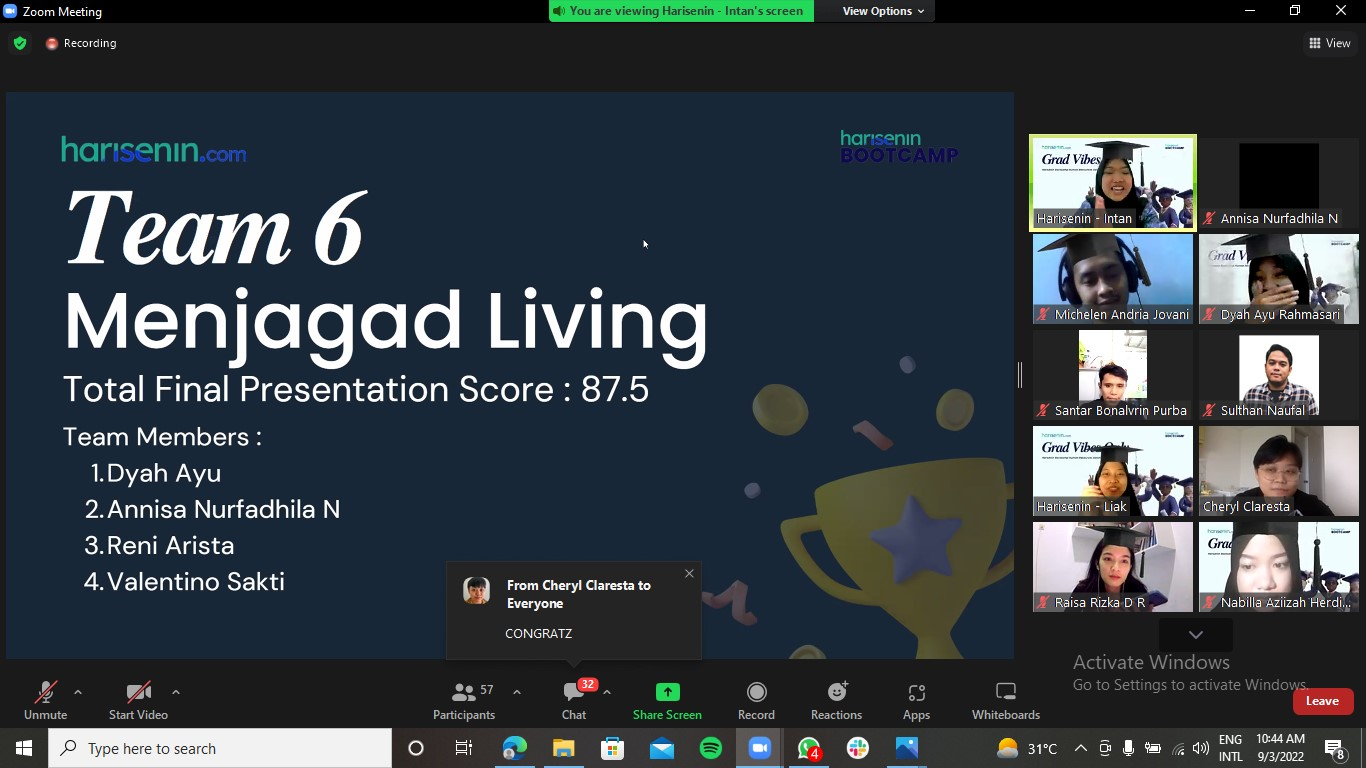Click the gallery panel resize handle
The image size is (1366, 768).
(x=1020, y=375)
